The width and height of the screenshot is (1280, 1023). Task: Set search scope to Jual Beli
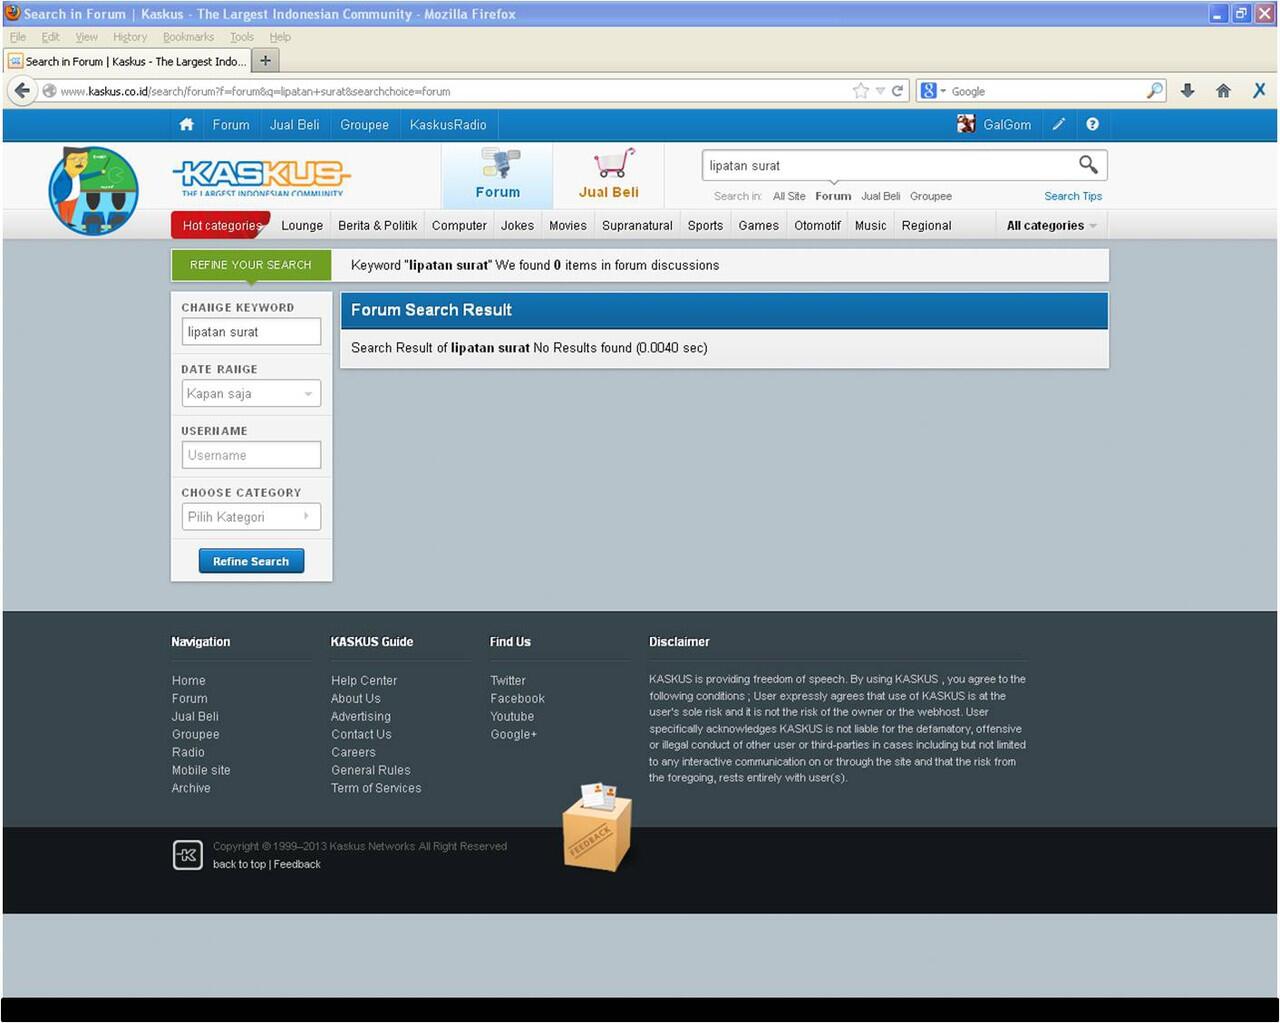coord(880,197)
